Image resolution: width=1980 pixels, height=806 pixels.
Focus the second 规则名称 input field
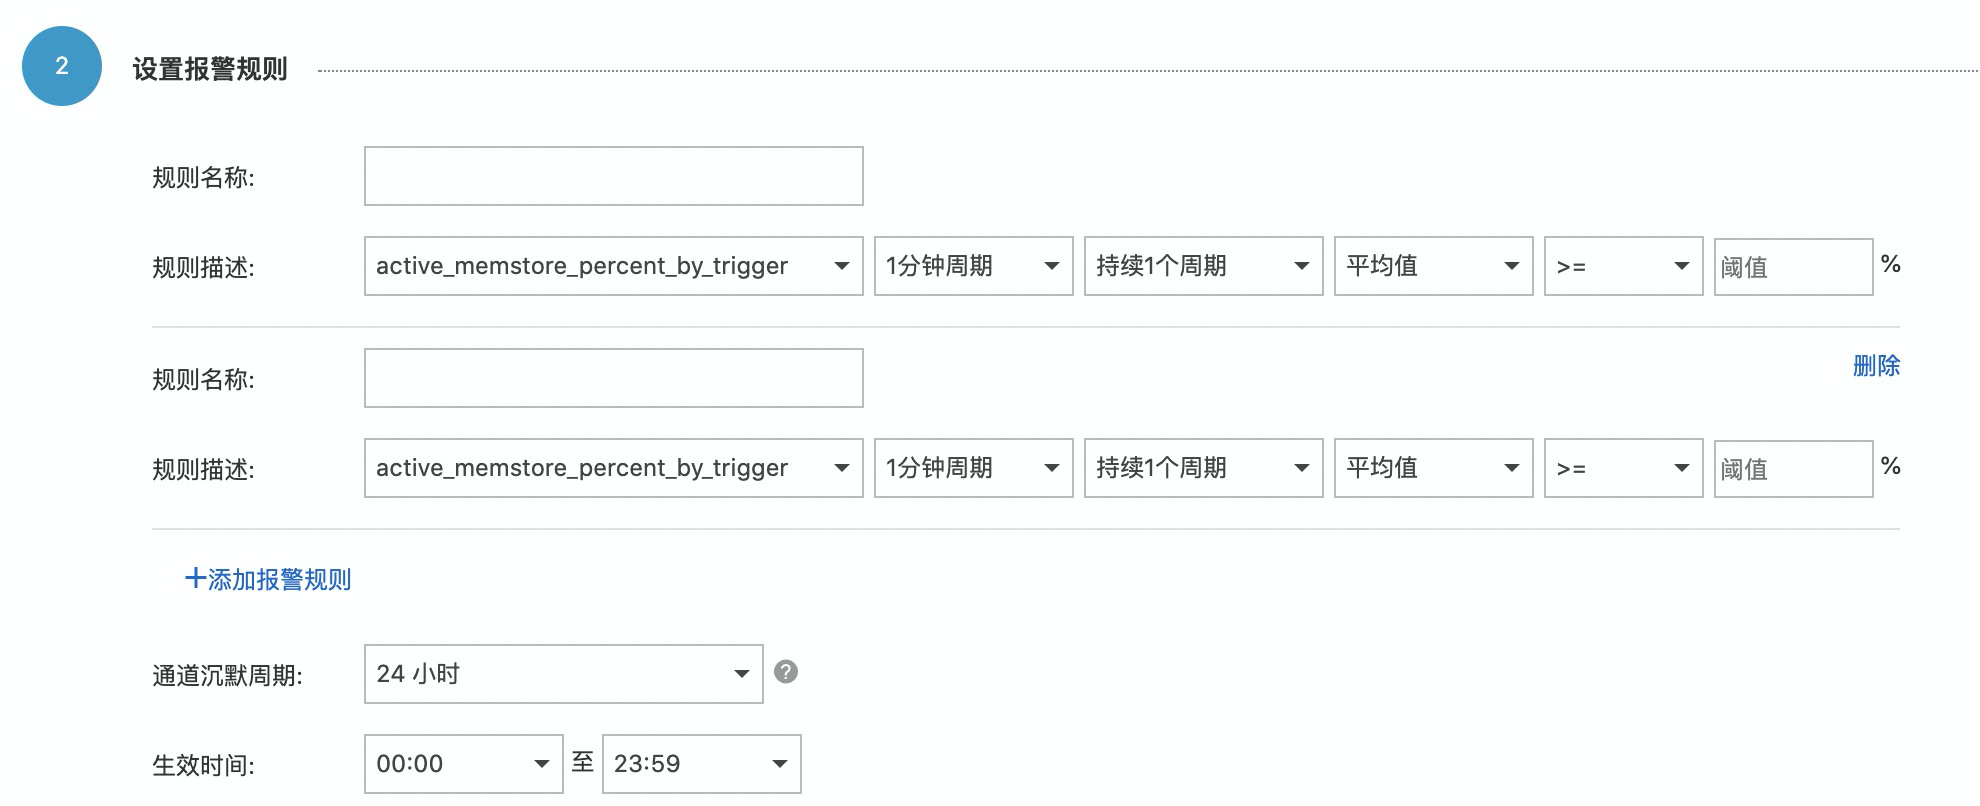coord(613,378)
